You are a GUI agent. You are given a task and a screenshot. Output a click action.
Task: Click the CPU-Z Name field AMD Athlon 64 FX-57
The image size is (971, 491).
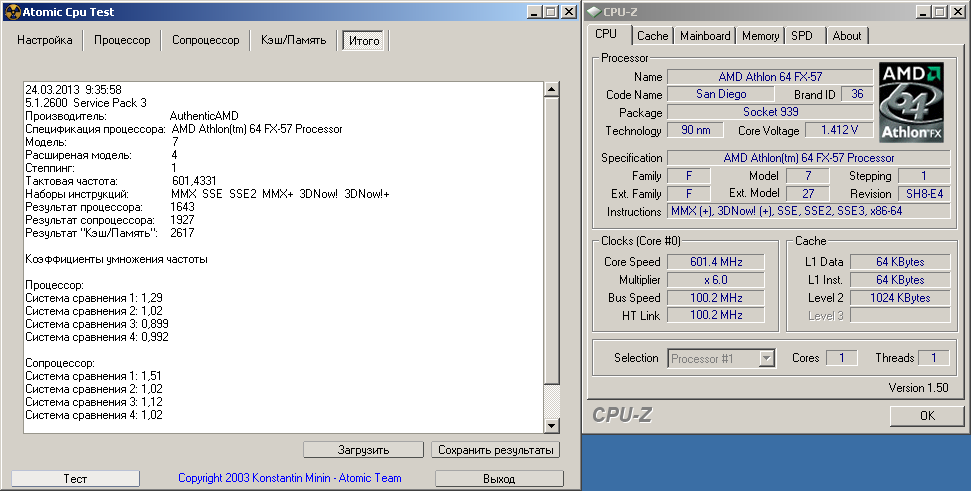coord(770,77)
